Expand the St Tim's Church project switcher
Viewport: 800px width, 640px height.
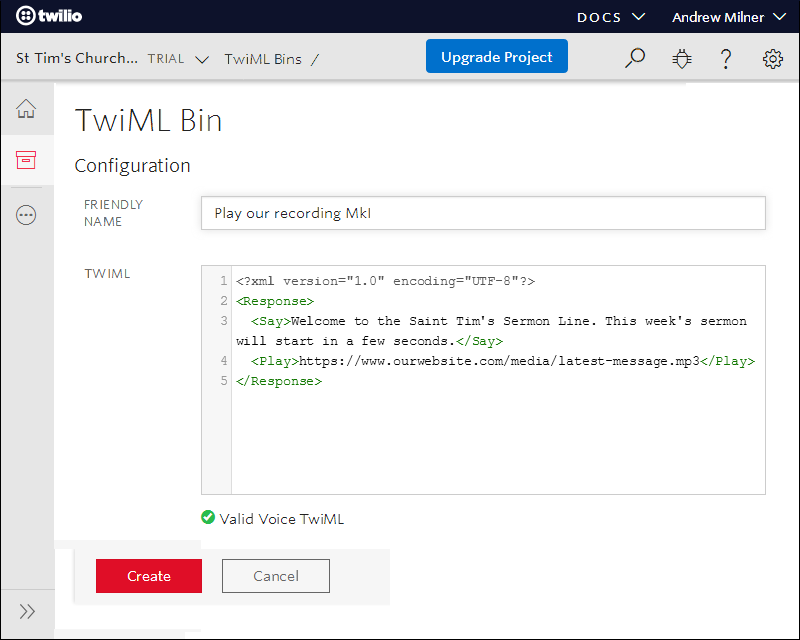(x=203, y=60)
